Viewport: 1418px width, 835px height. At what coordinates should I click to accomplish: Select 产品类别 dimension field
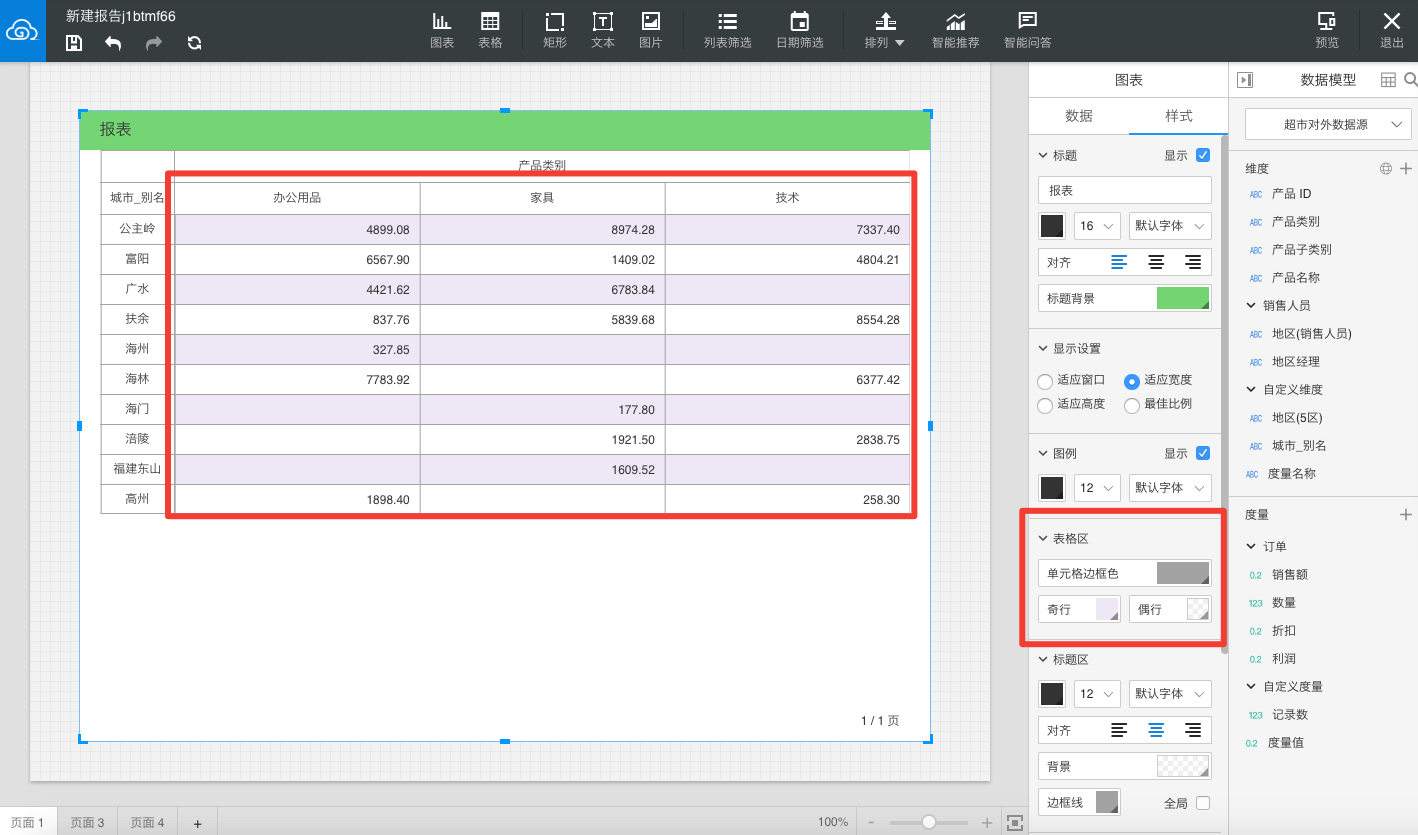tap(1295, 221)
